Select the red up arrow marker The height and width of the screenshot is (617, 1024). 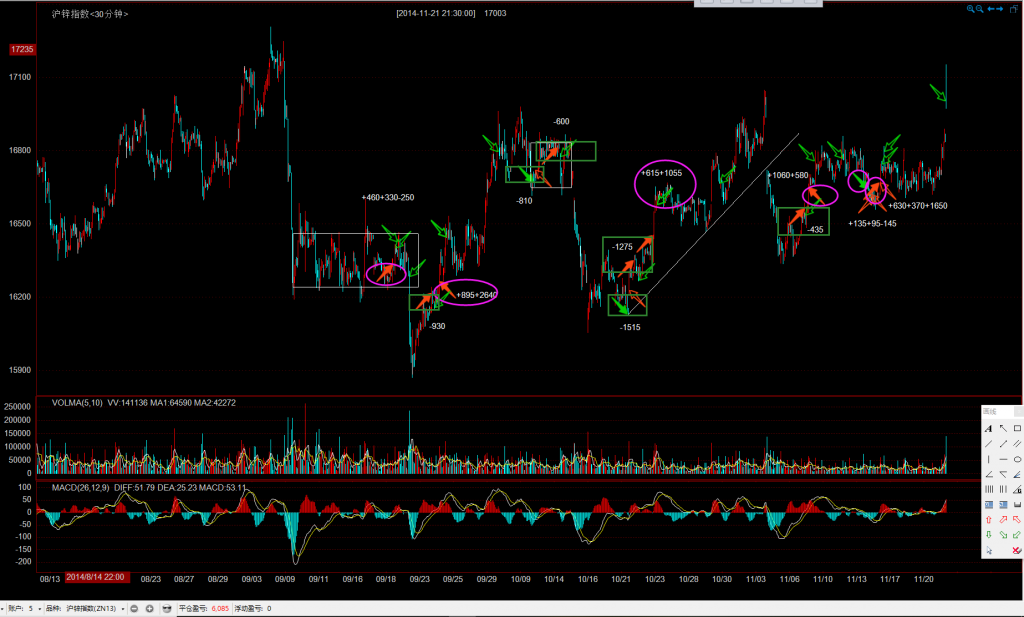[x=989, y=519]
